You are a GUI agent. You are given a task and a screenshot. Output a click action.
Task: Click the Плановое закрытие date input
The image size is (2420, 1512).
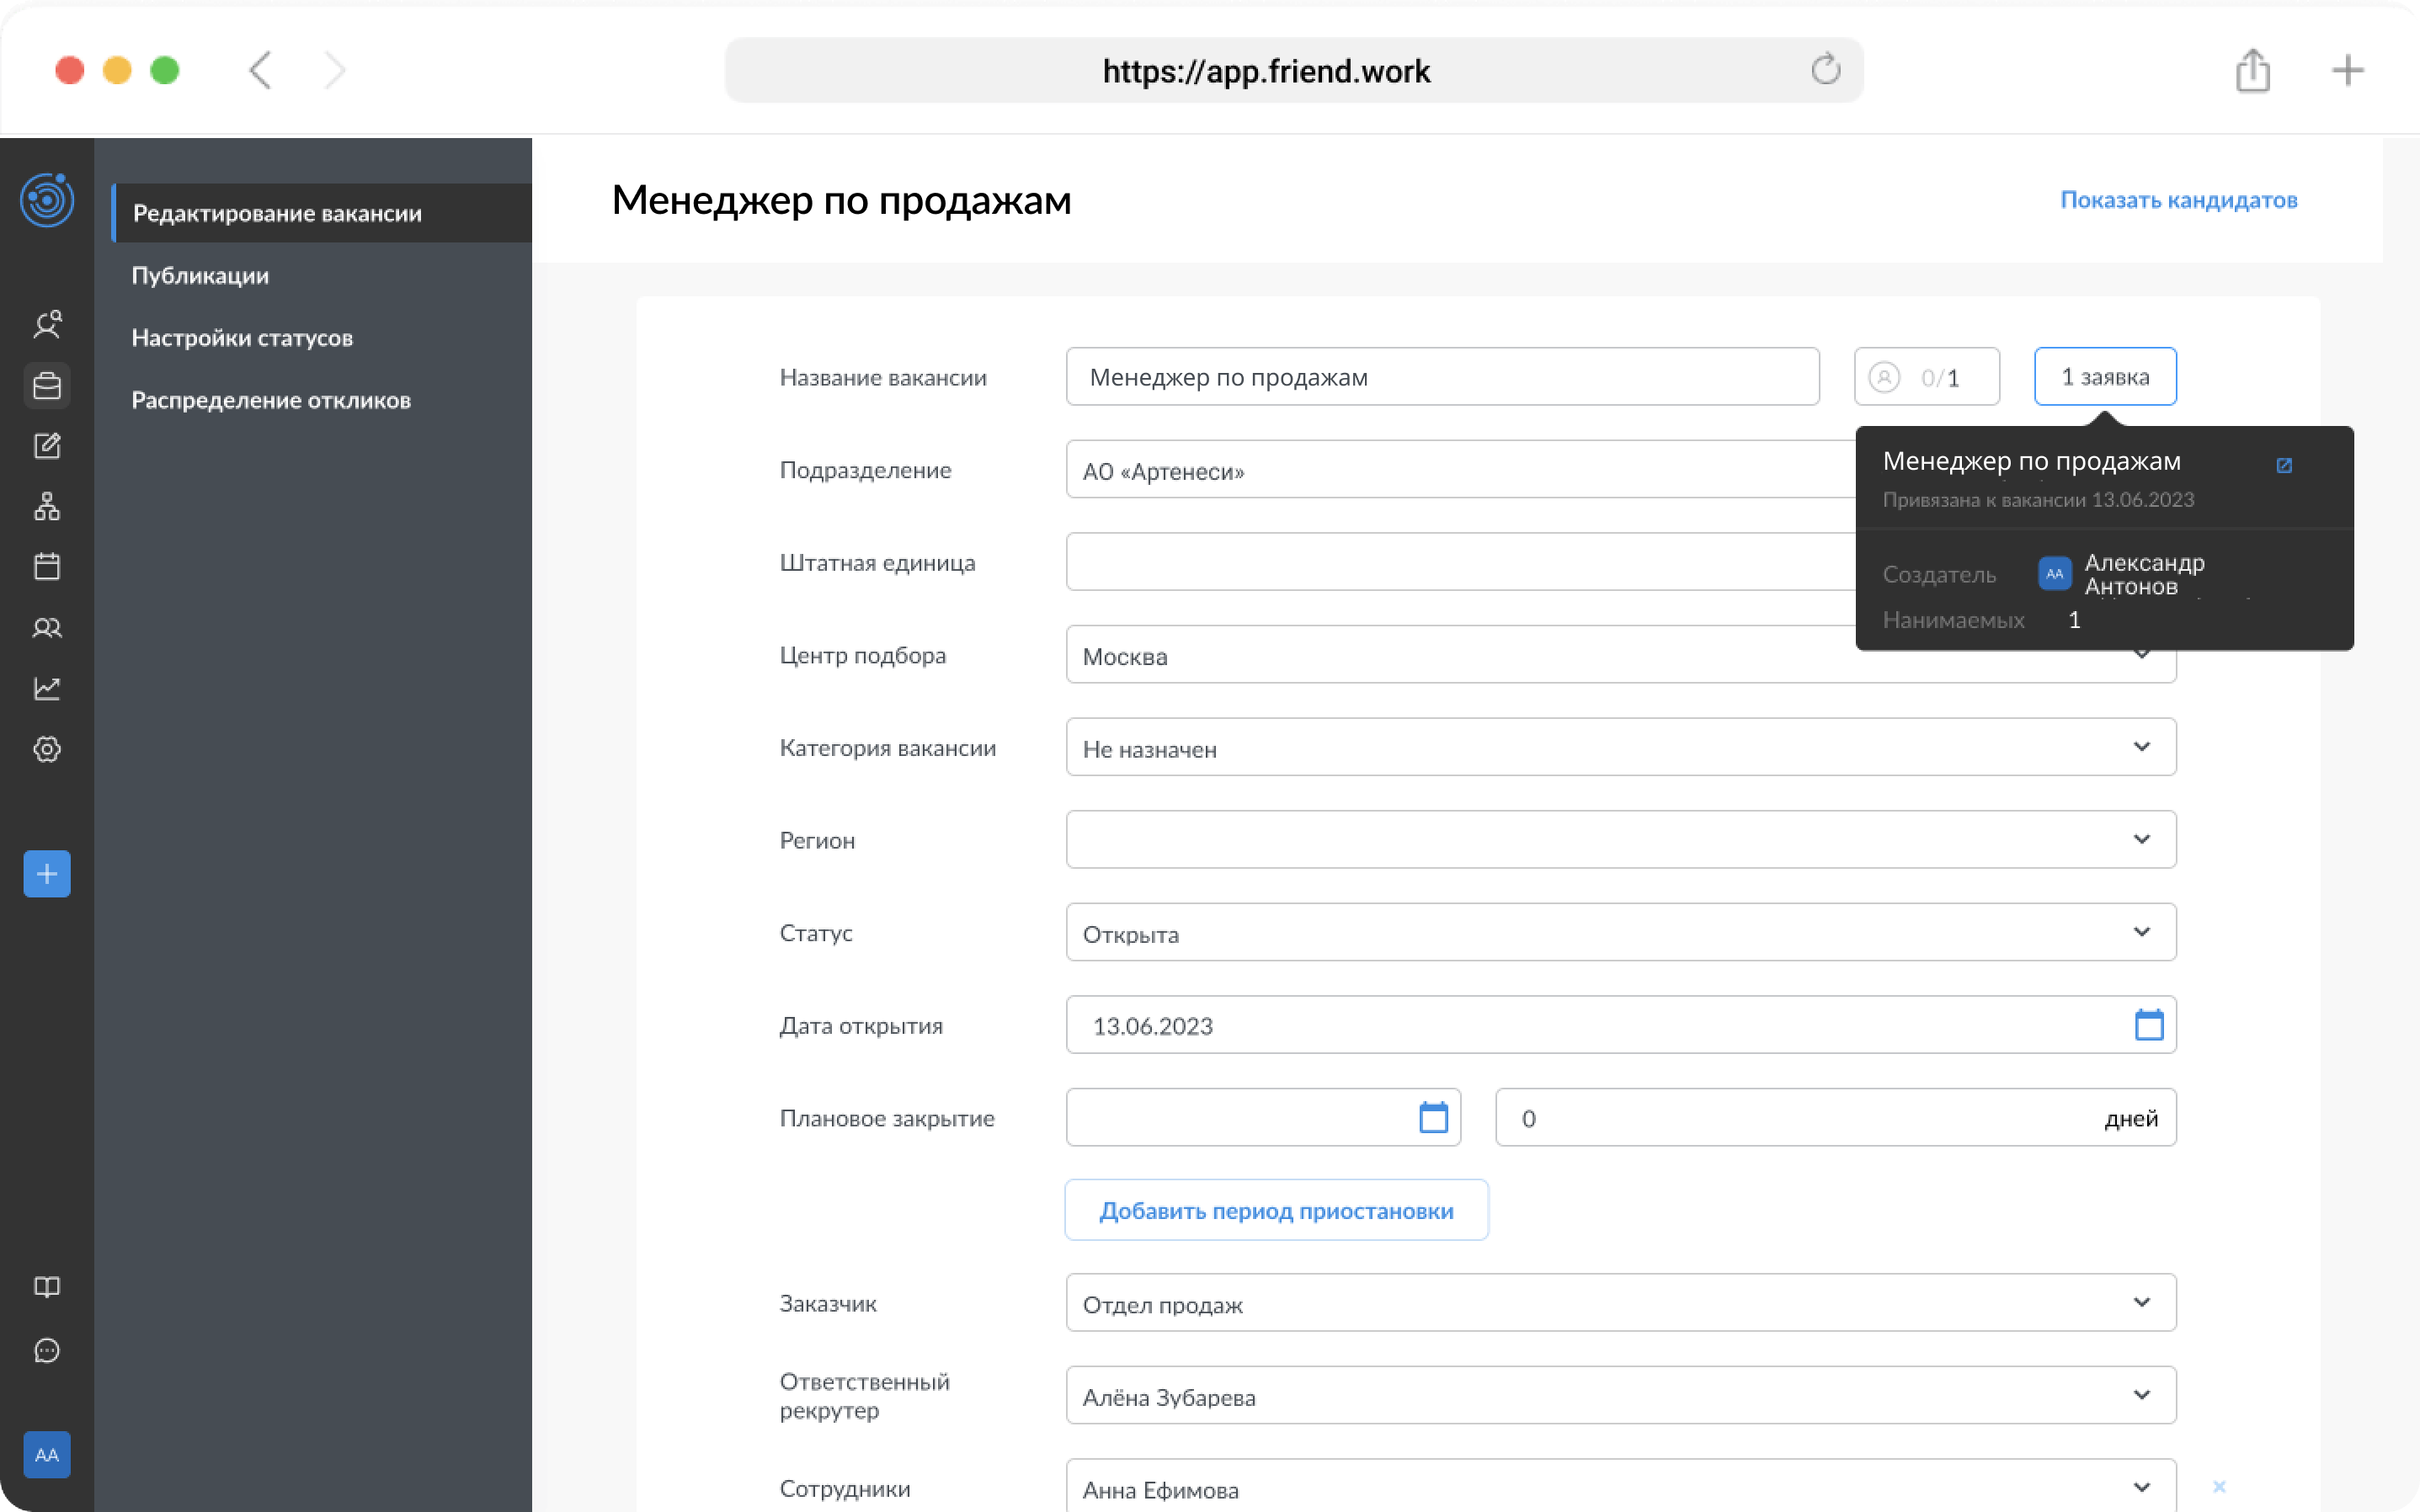pyautogui.click(x=1263, y=1118)
